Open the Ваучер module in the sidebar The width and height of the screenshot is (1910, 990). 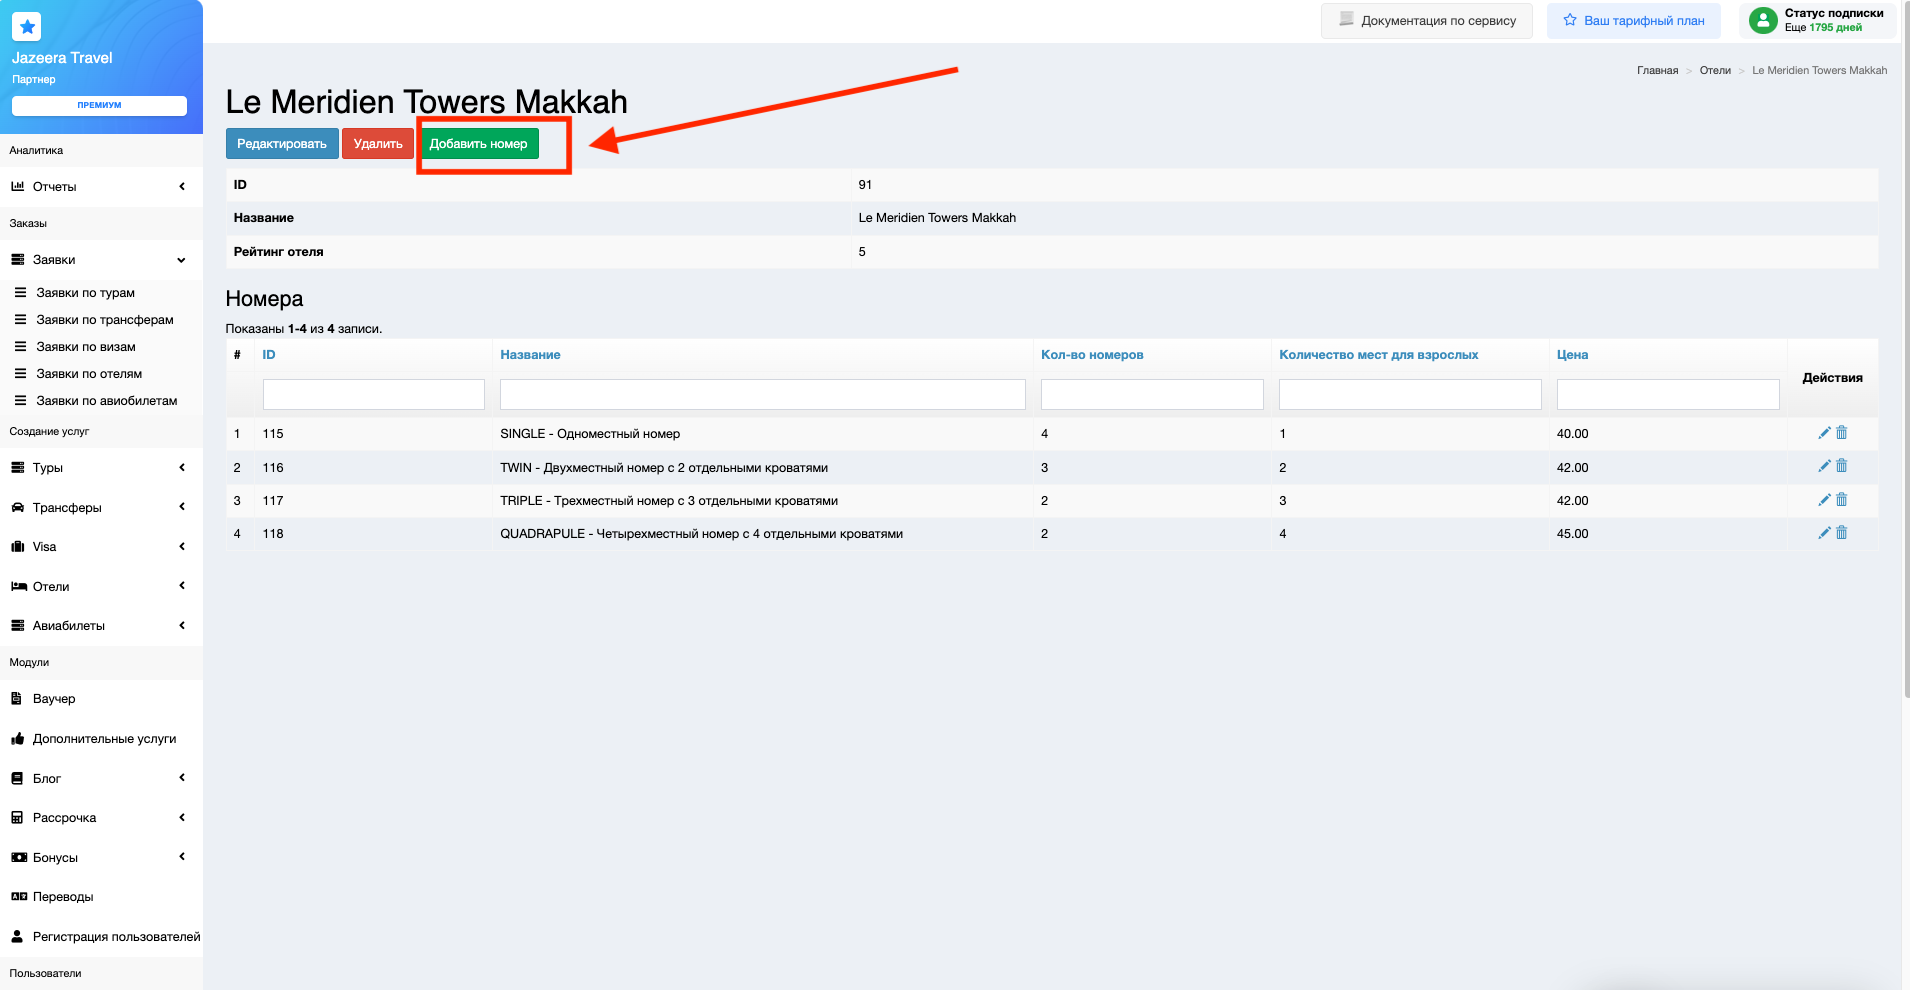click(x=54, y=699)
